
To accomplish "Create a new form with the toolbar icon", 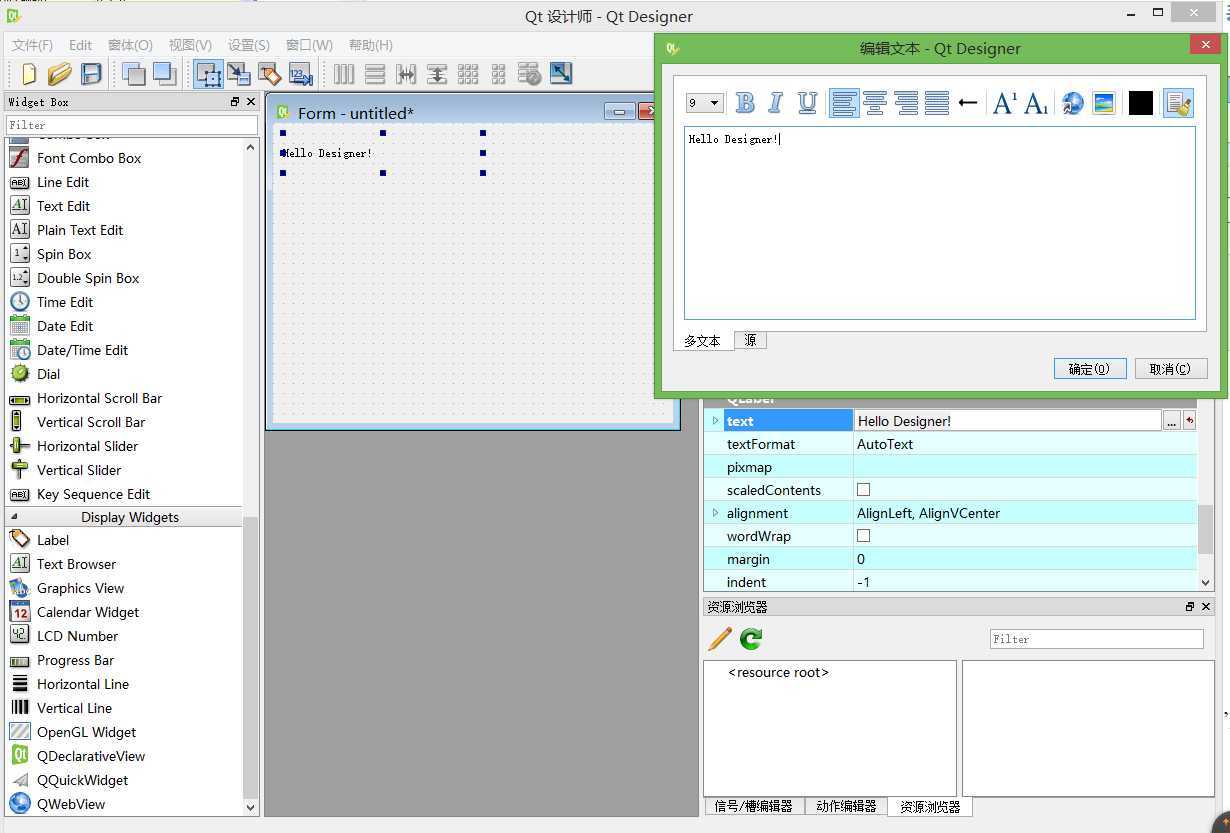I will coord(28,74).
